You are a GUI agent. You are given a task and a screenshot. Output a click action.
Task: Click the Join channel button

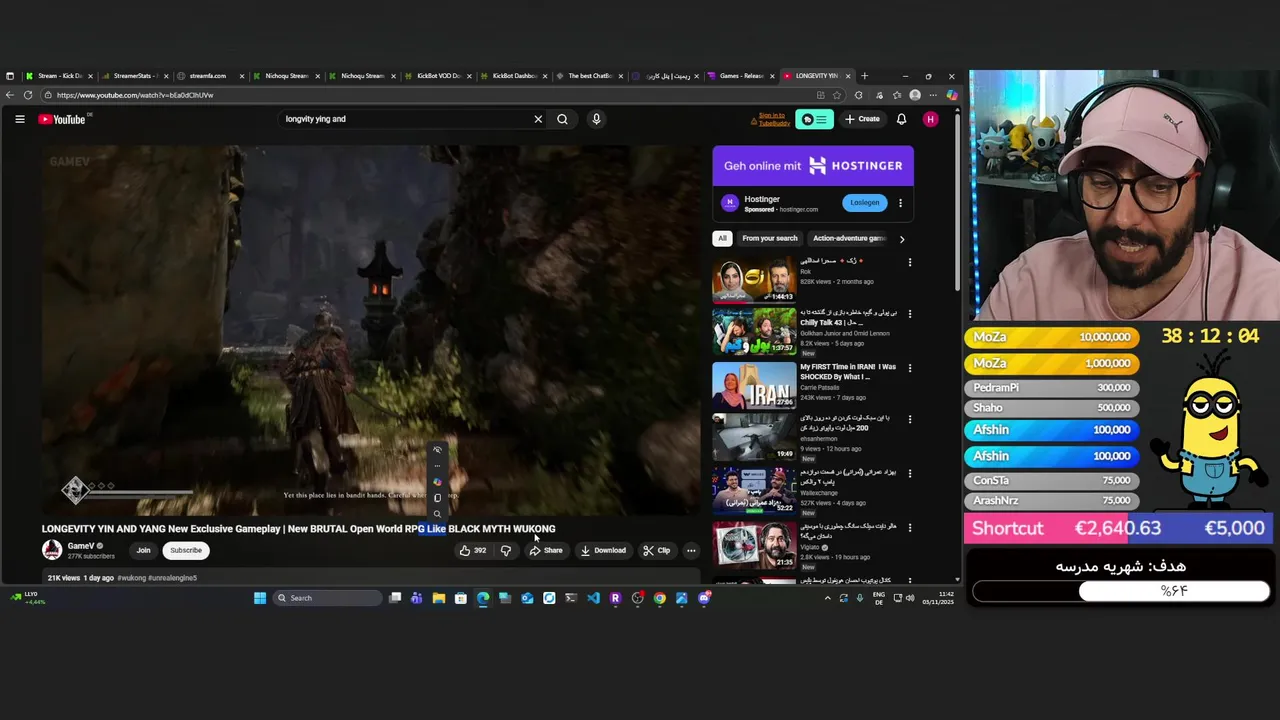pyautogui.click(x=143, y=550)
